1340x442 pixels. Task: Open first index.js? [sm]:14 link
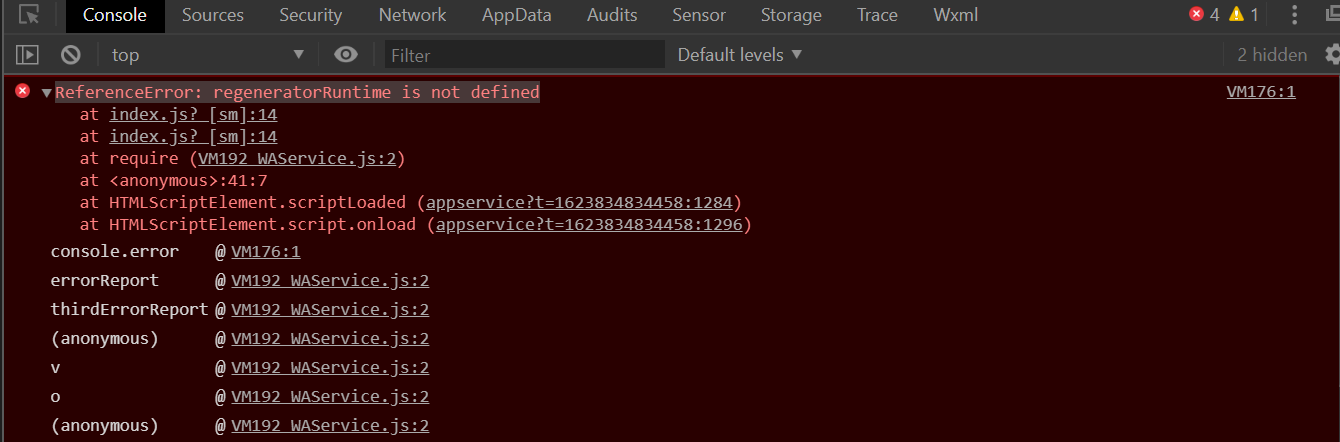(193, 114)
